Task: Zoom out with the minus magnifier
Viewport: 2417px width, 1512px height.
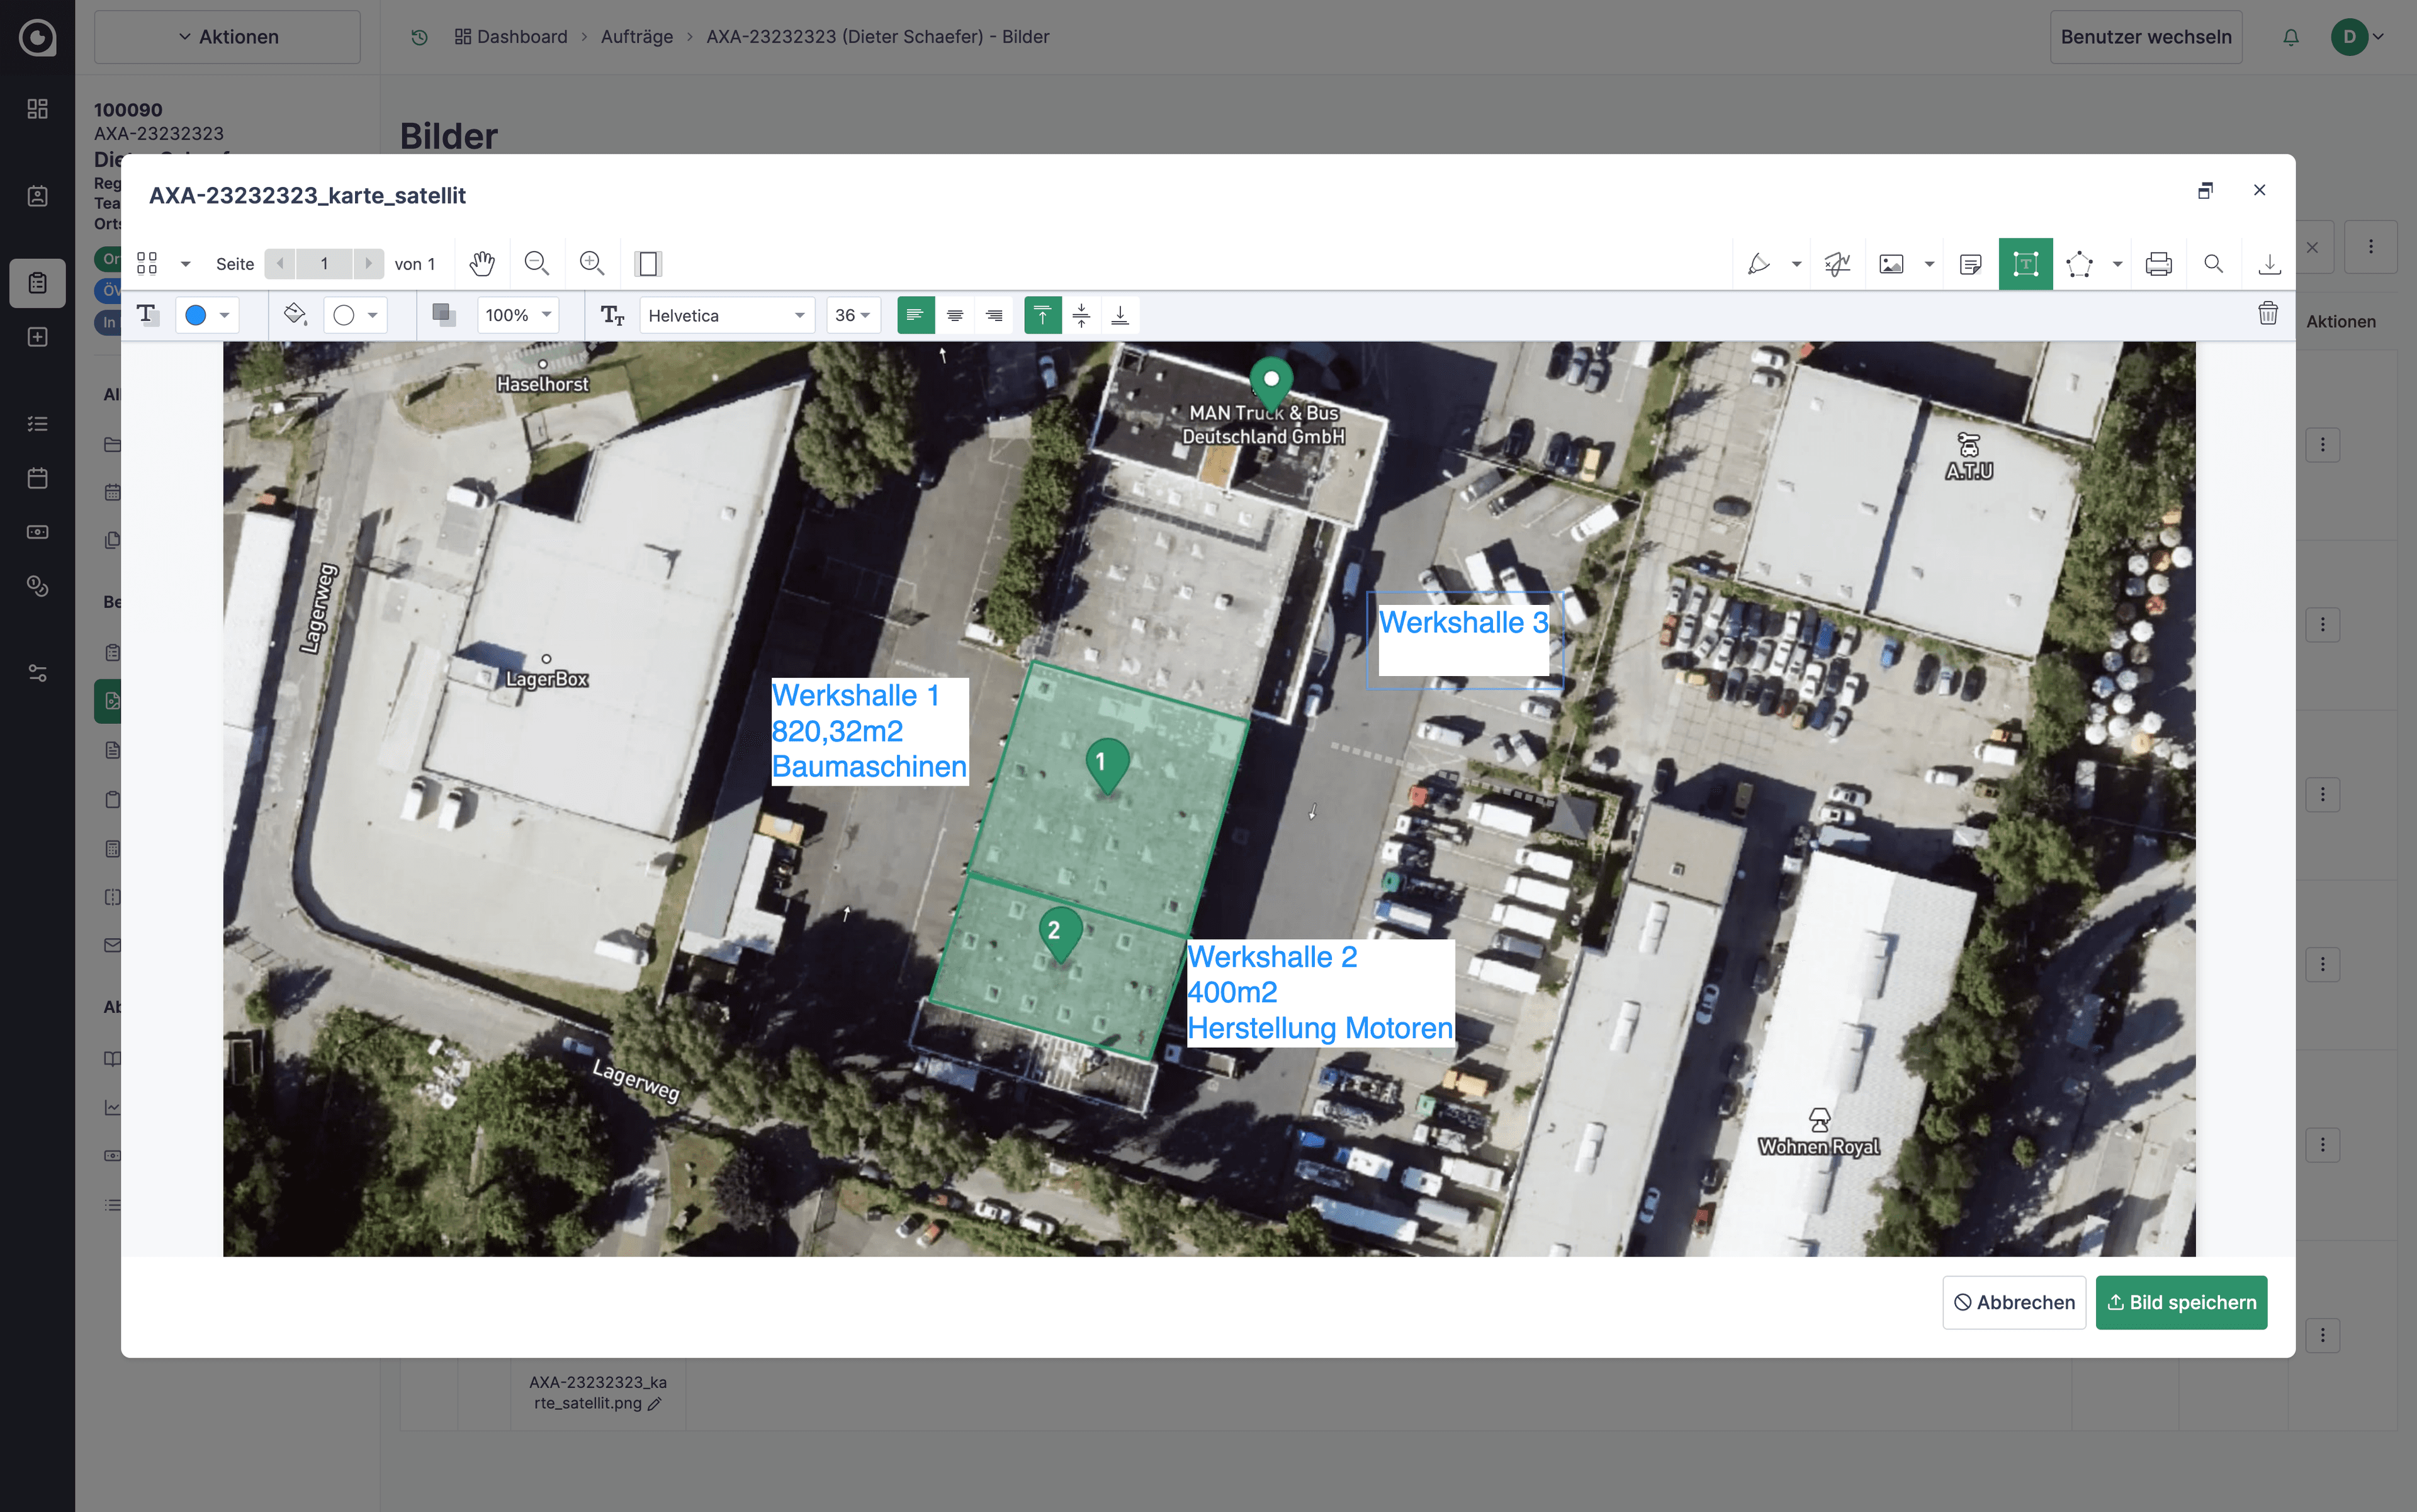Action: (x=537, y=264)
